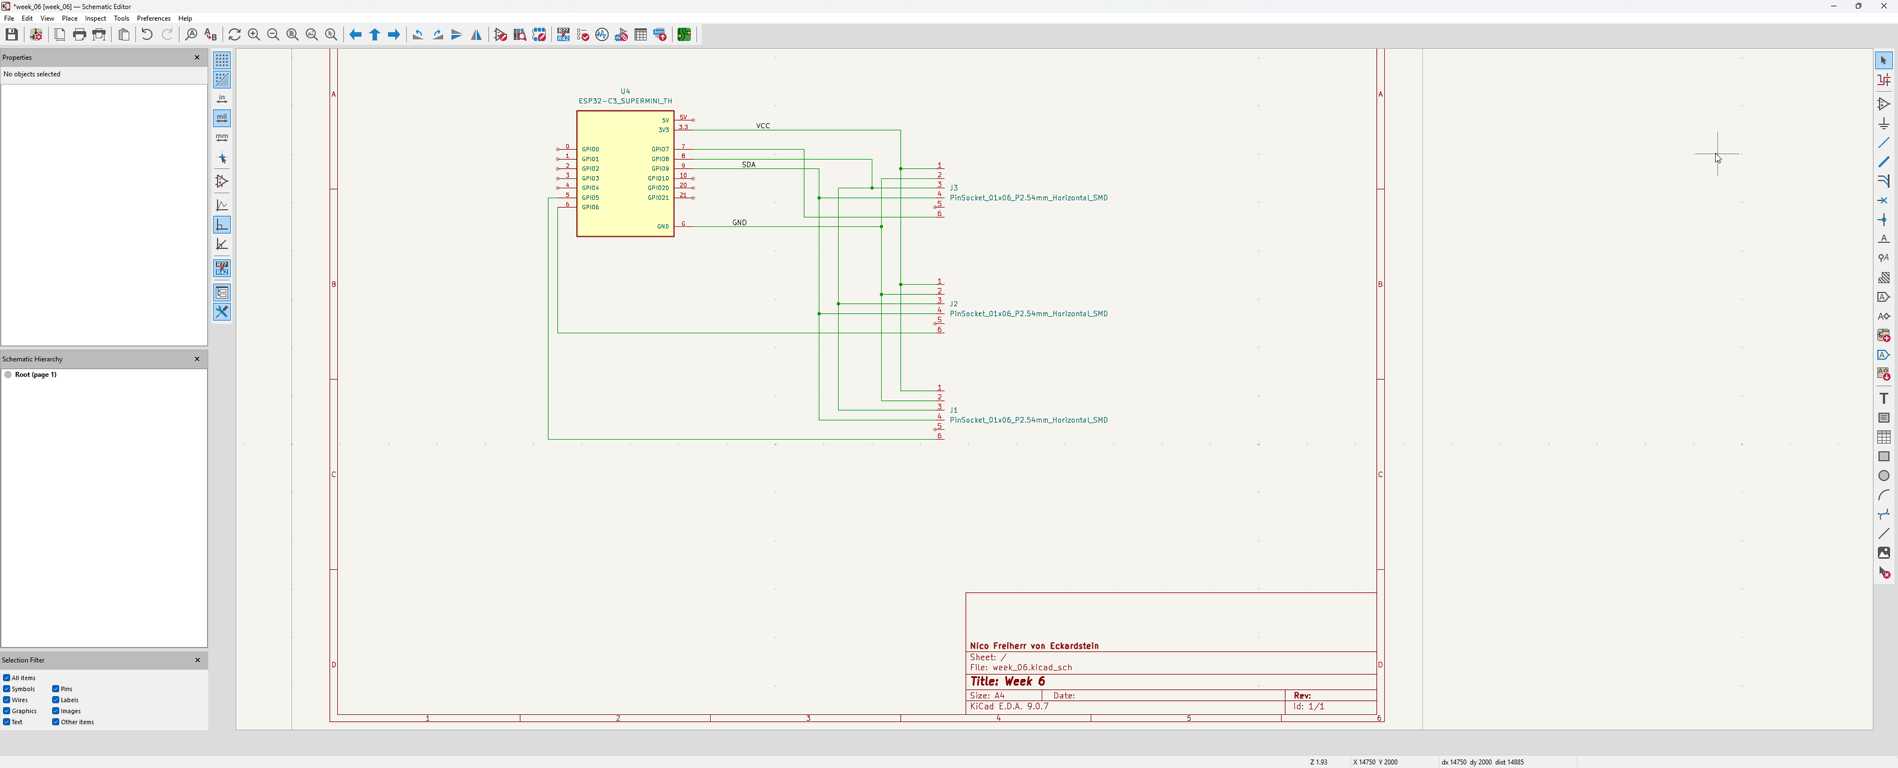Disable the Labels selection filter
The image size is (1898, 768).
click(56, 700)
